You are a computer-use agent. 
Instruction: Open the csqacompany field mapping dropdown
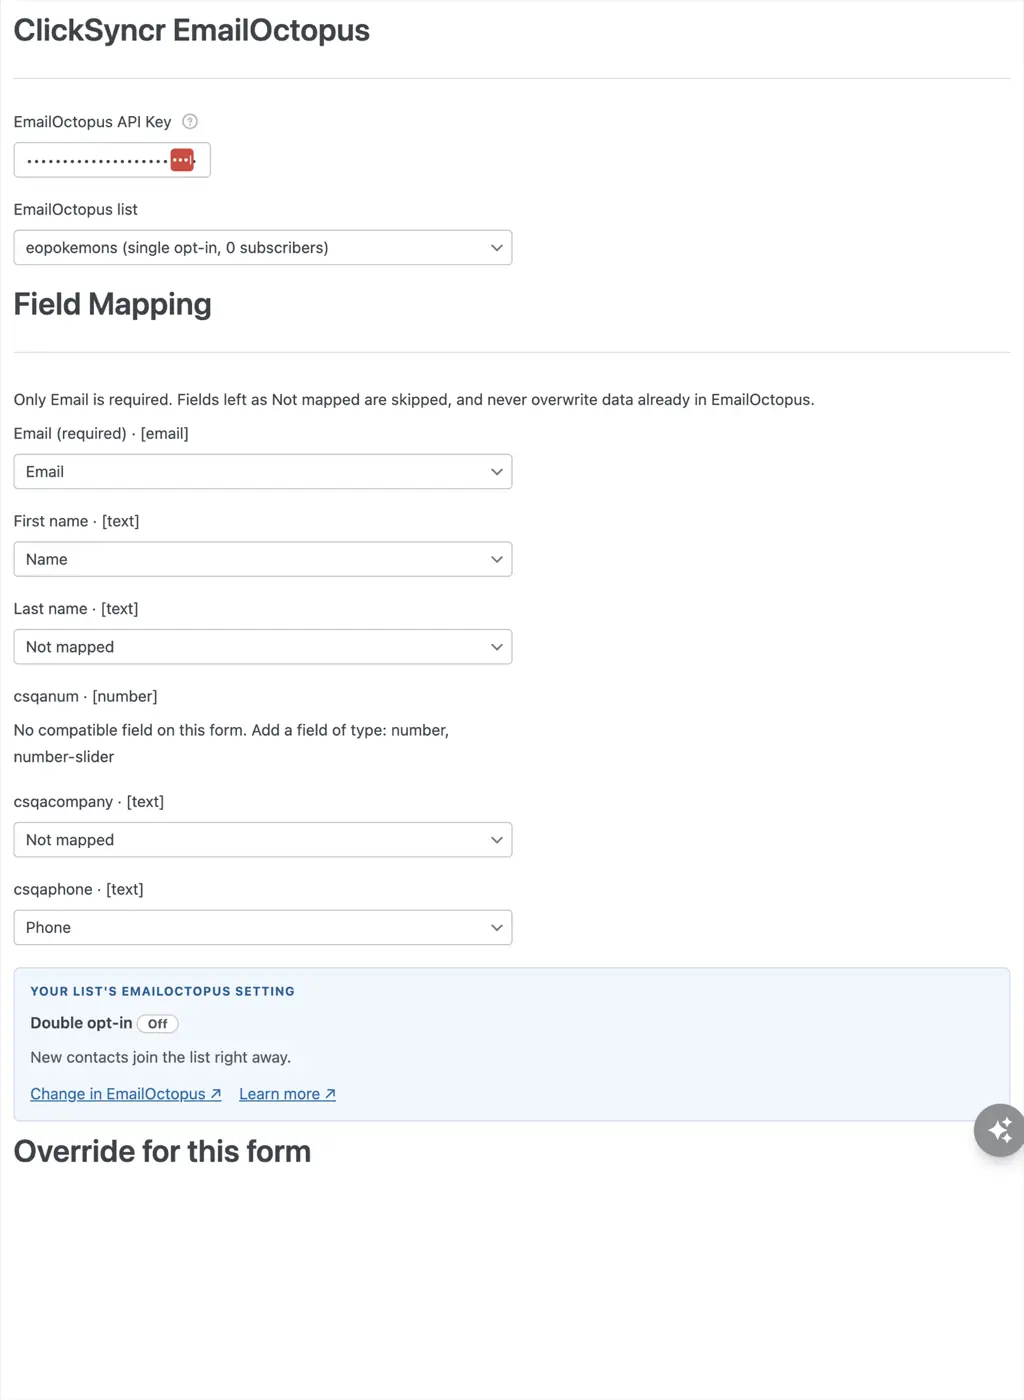coord(263,840)
